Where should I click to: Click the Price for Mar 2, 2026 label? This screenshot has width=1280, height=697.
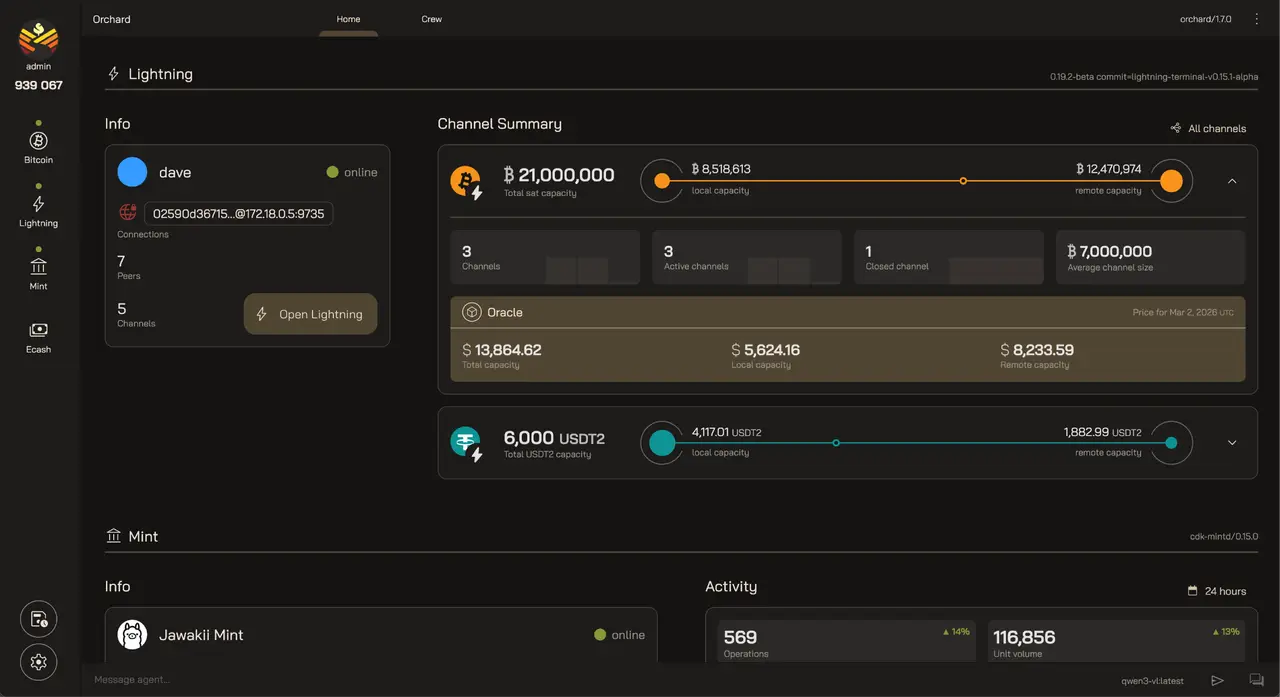coord(1183,312)
